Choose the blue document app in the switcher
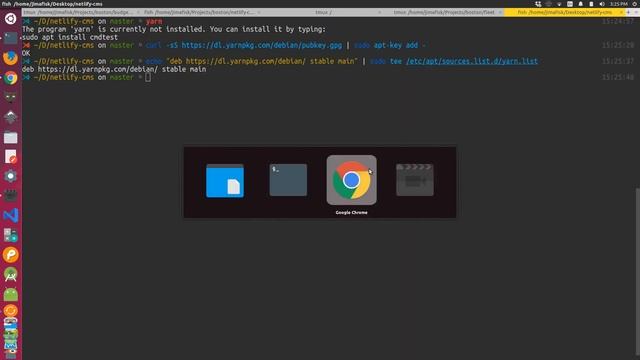 (x=225, y=181)
